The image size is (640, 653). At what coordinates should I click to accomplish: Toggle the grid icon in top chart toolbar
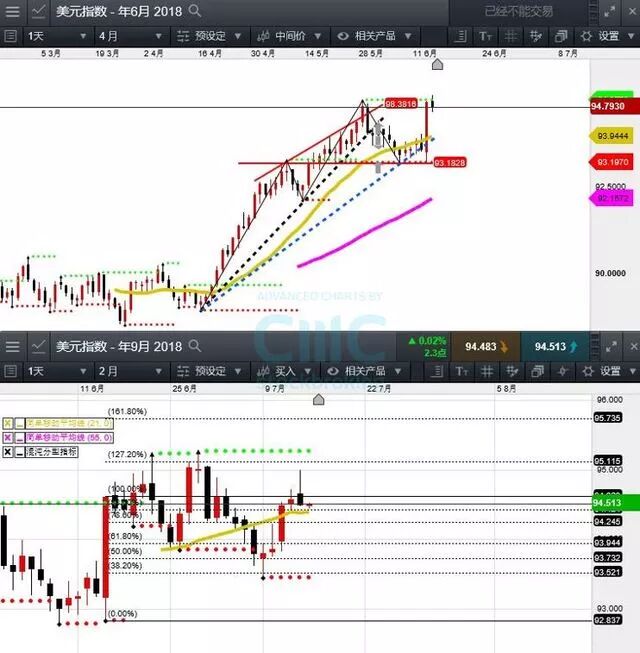pyautogui.click(x=511, y=36)
